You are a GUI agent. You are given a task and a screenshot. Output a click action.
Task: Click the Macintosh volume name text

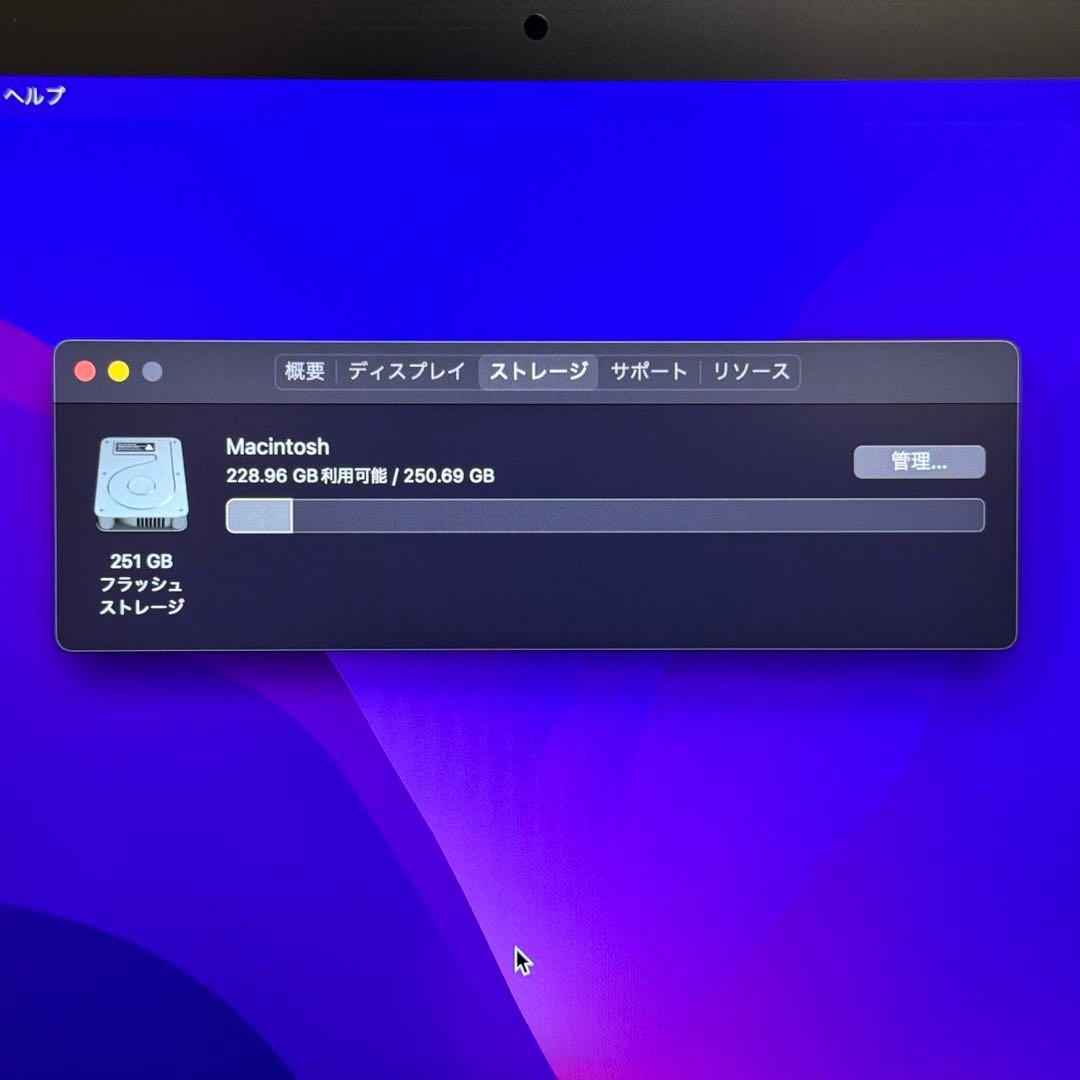point(278,447)
